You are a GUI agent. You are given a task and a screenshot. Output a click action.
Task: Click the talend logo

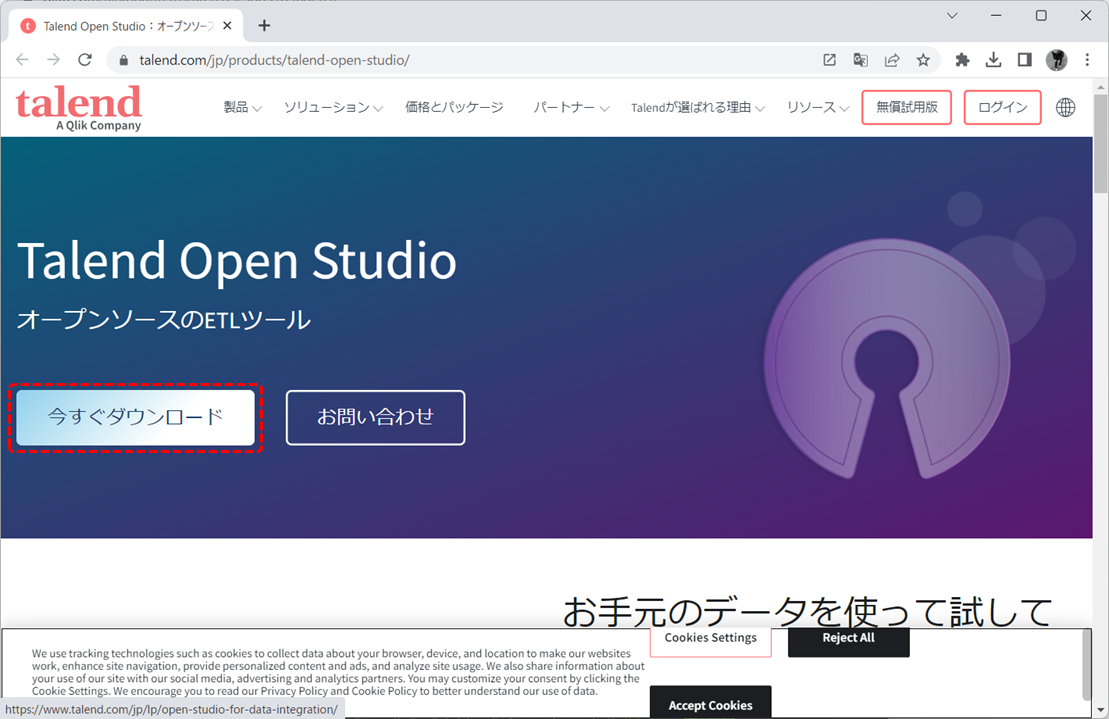[79, 108]
